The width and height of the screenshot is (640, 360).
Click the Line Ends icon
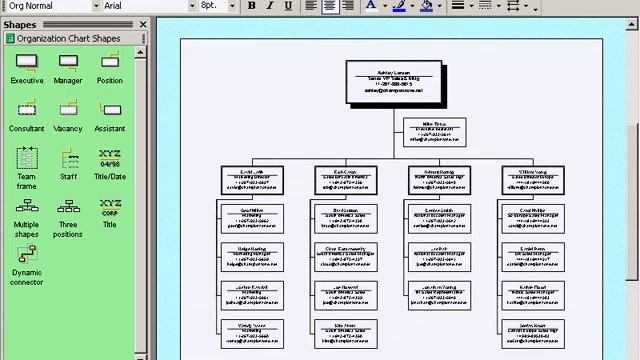pos(513,6)
